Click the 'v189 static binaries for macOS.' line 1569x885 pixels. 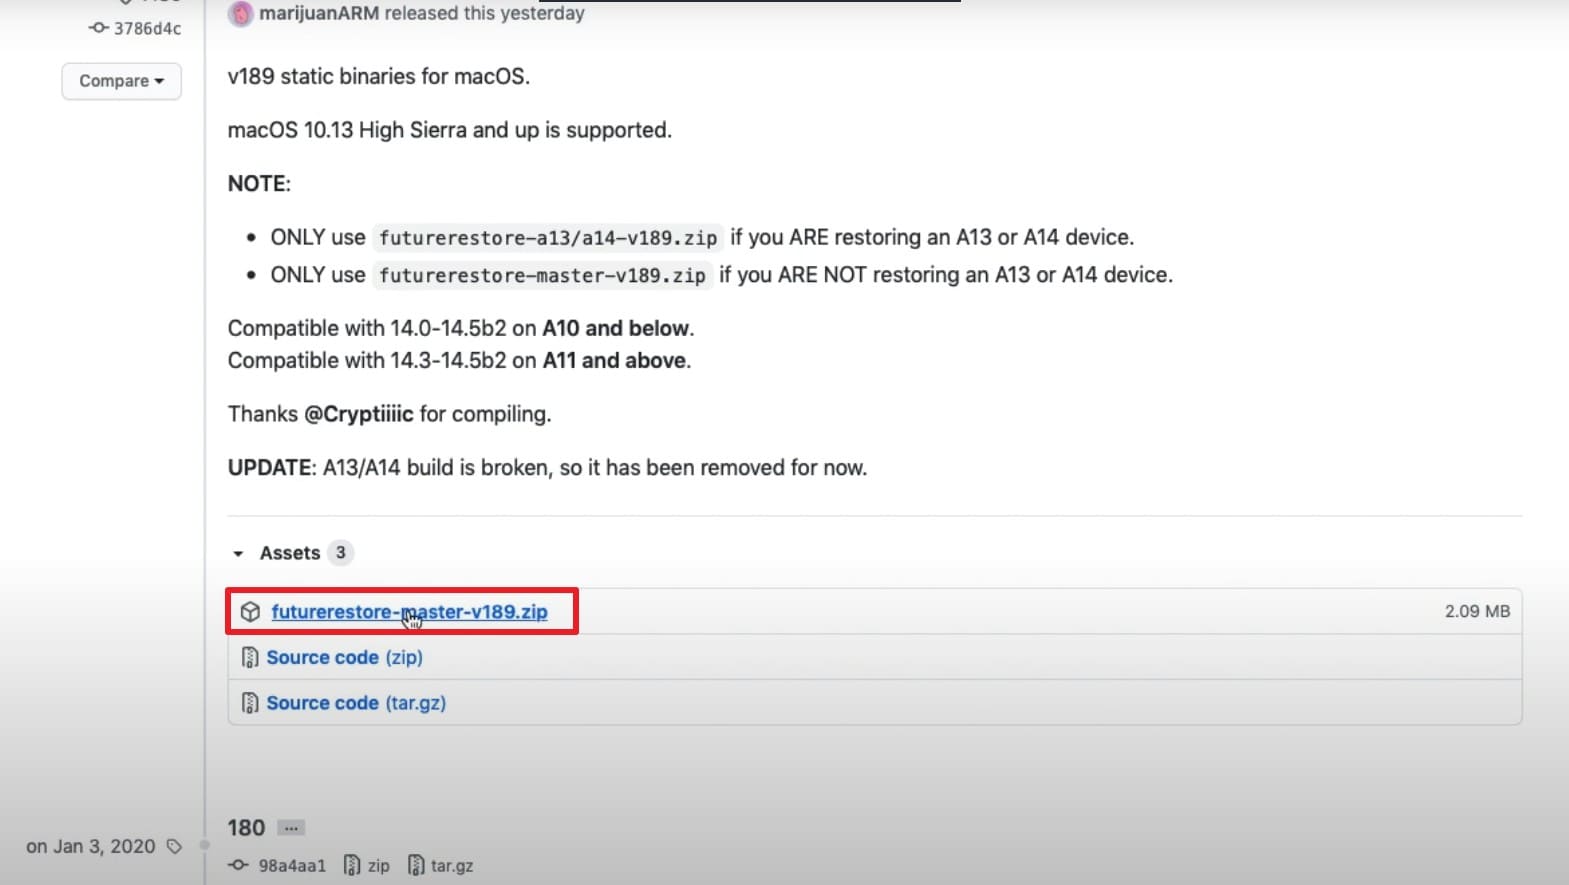pos(379,76)
